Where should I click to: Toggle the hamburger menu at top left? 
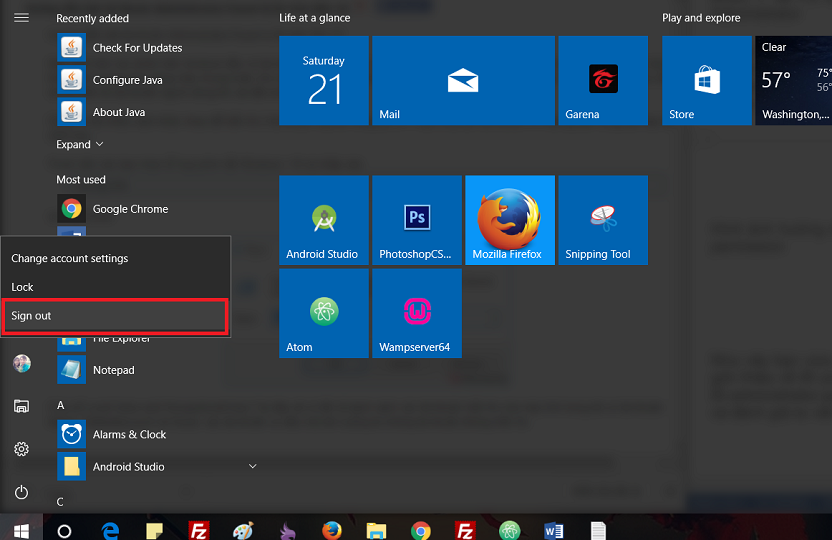point(21,18)
